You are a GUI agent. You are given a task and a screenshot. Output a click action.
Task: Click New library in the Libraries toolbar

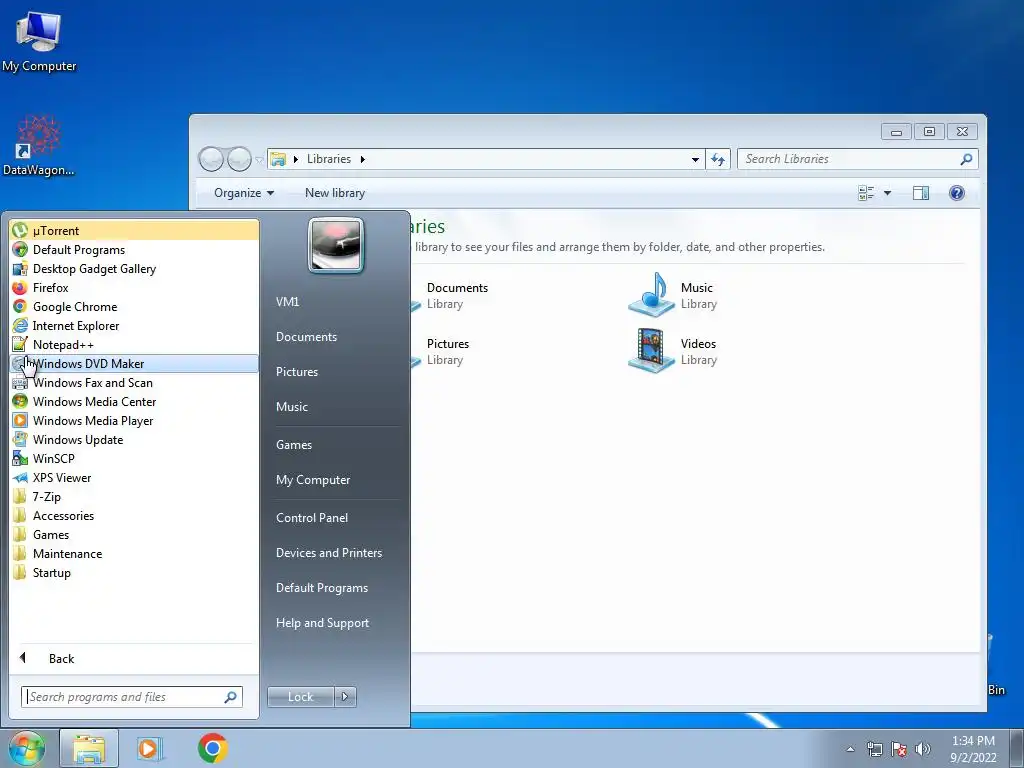(x=334, y=193)
